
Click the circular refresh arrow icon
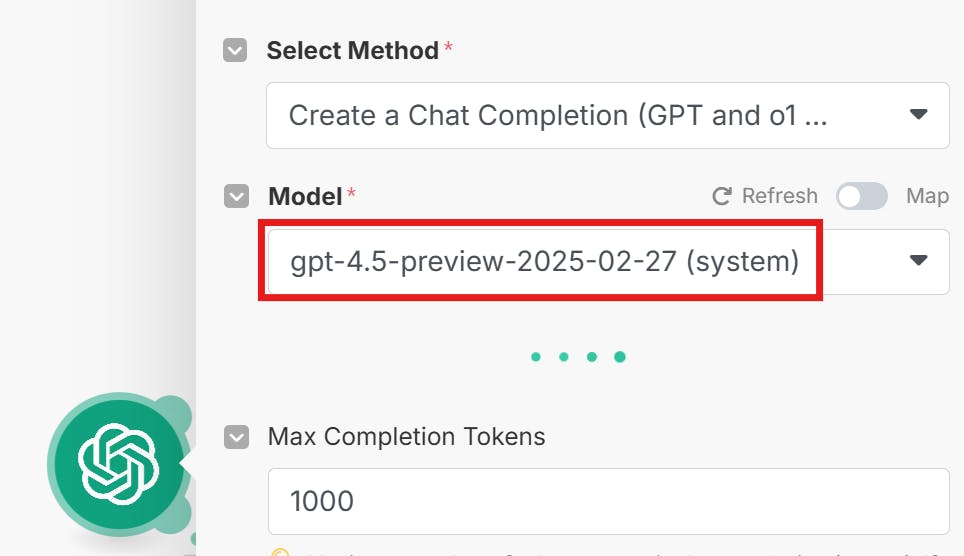pyautogui.click(x=721, y=197)
